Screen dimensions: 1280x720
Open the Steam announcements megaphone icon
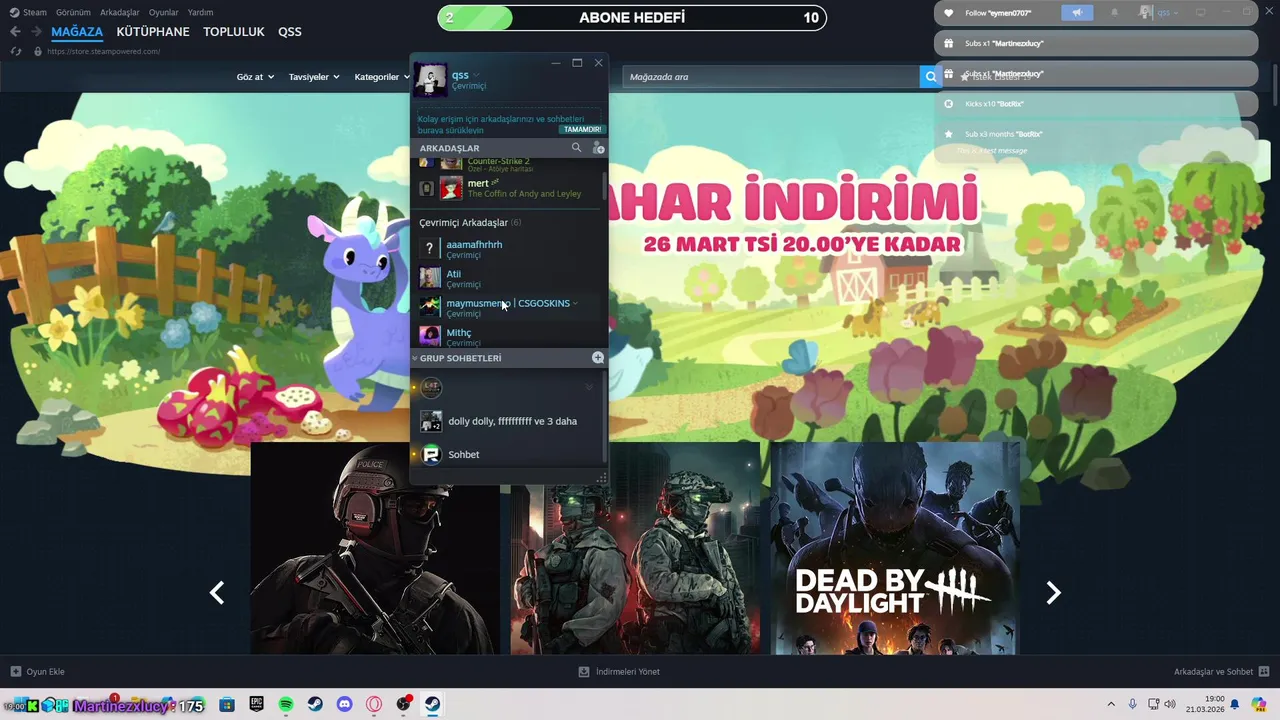coord(1077,13)
